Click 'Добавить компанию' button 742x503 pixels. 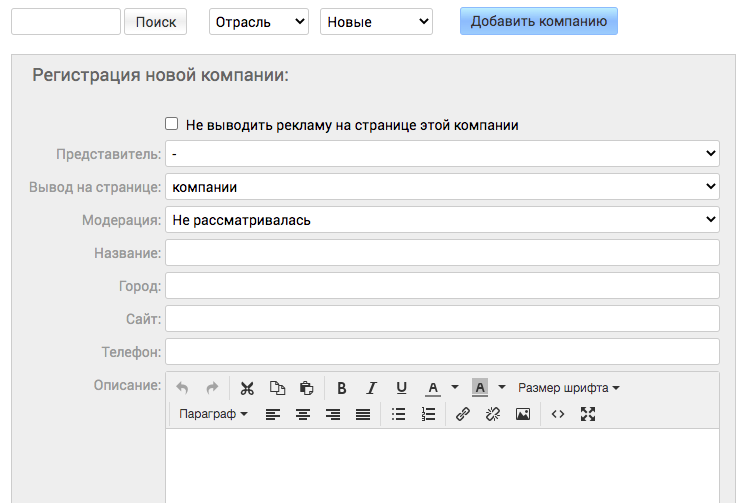click(539, 21)
